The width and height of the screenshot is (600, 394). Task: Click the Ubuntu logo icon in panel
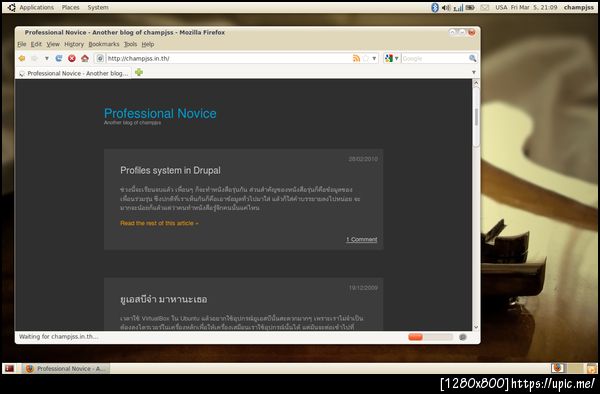11,7
